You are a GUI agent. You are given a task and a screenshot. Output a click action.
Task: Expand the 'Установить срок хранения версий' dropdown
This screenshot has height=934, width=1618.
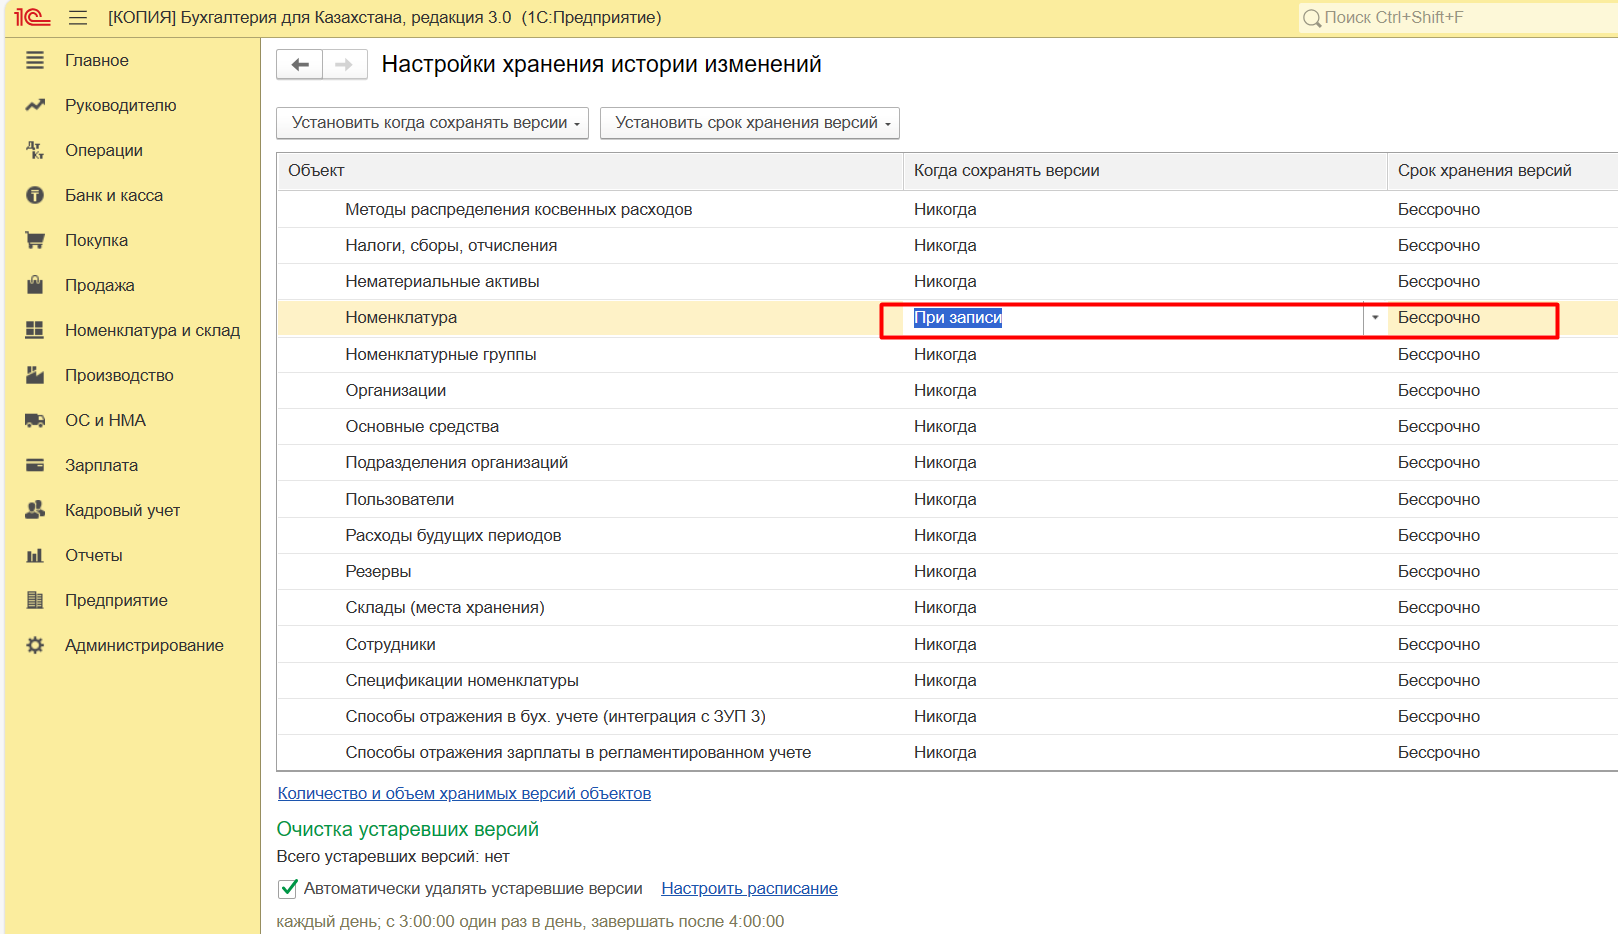[749, 123]
